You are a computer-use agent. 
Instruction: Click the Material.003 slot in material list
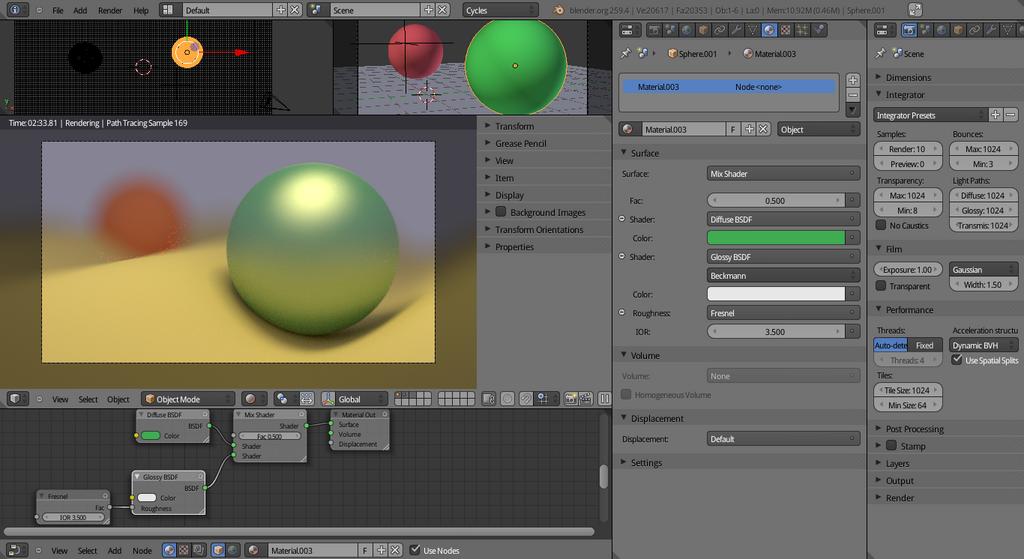point(729,86)
